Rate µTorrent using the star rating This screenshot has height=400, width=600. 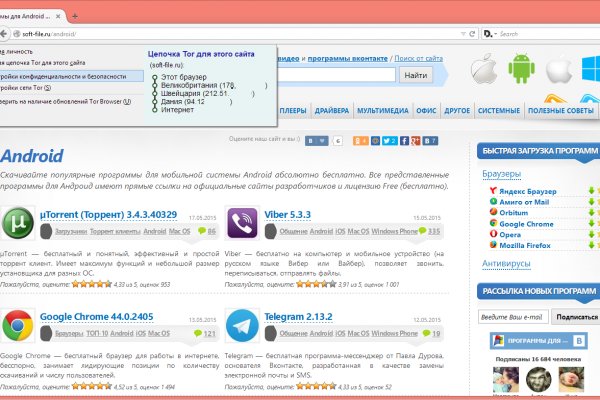click(92, 284)
